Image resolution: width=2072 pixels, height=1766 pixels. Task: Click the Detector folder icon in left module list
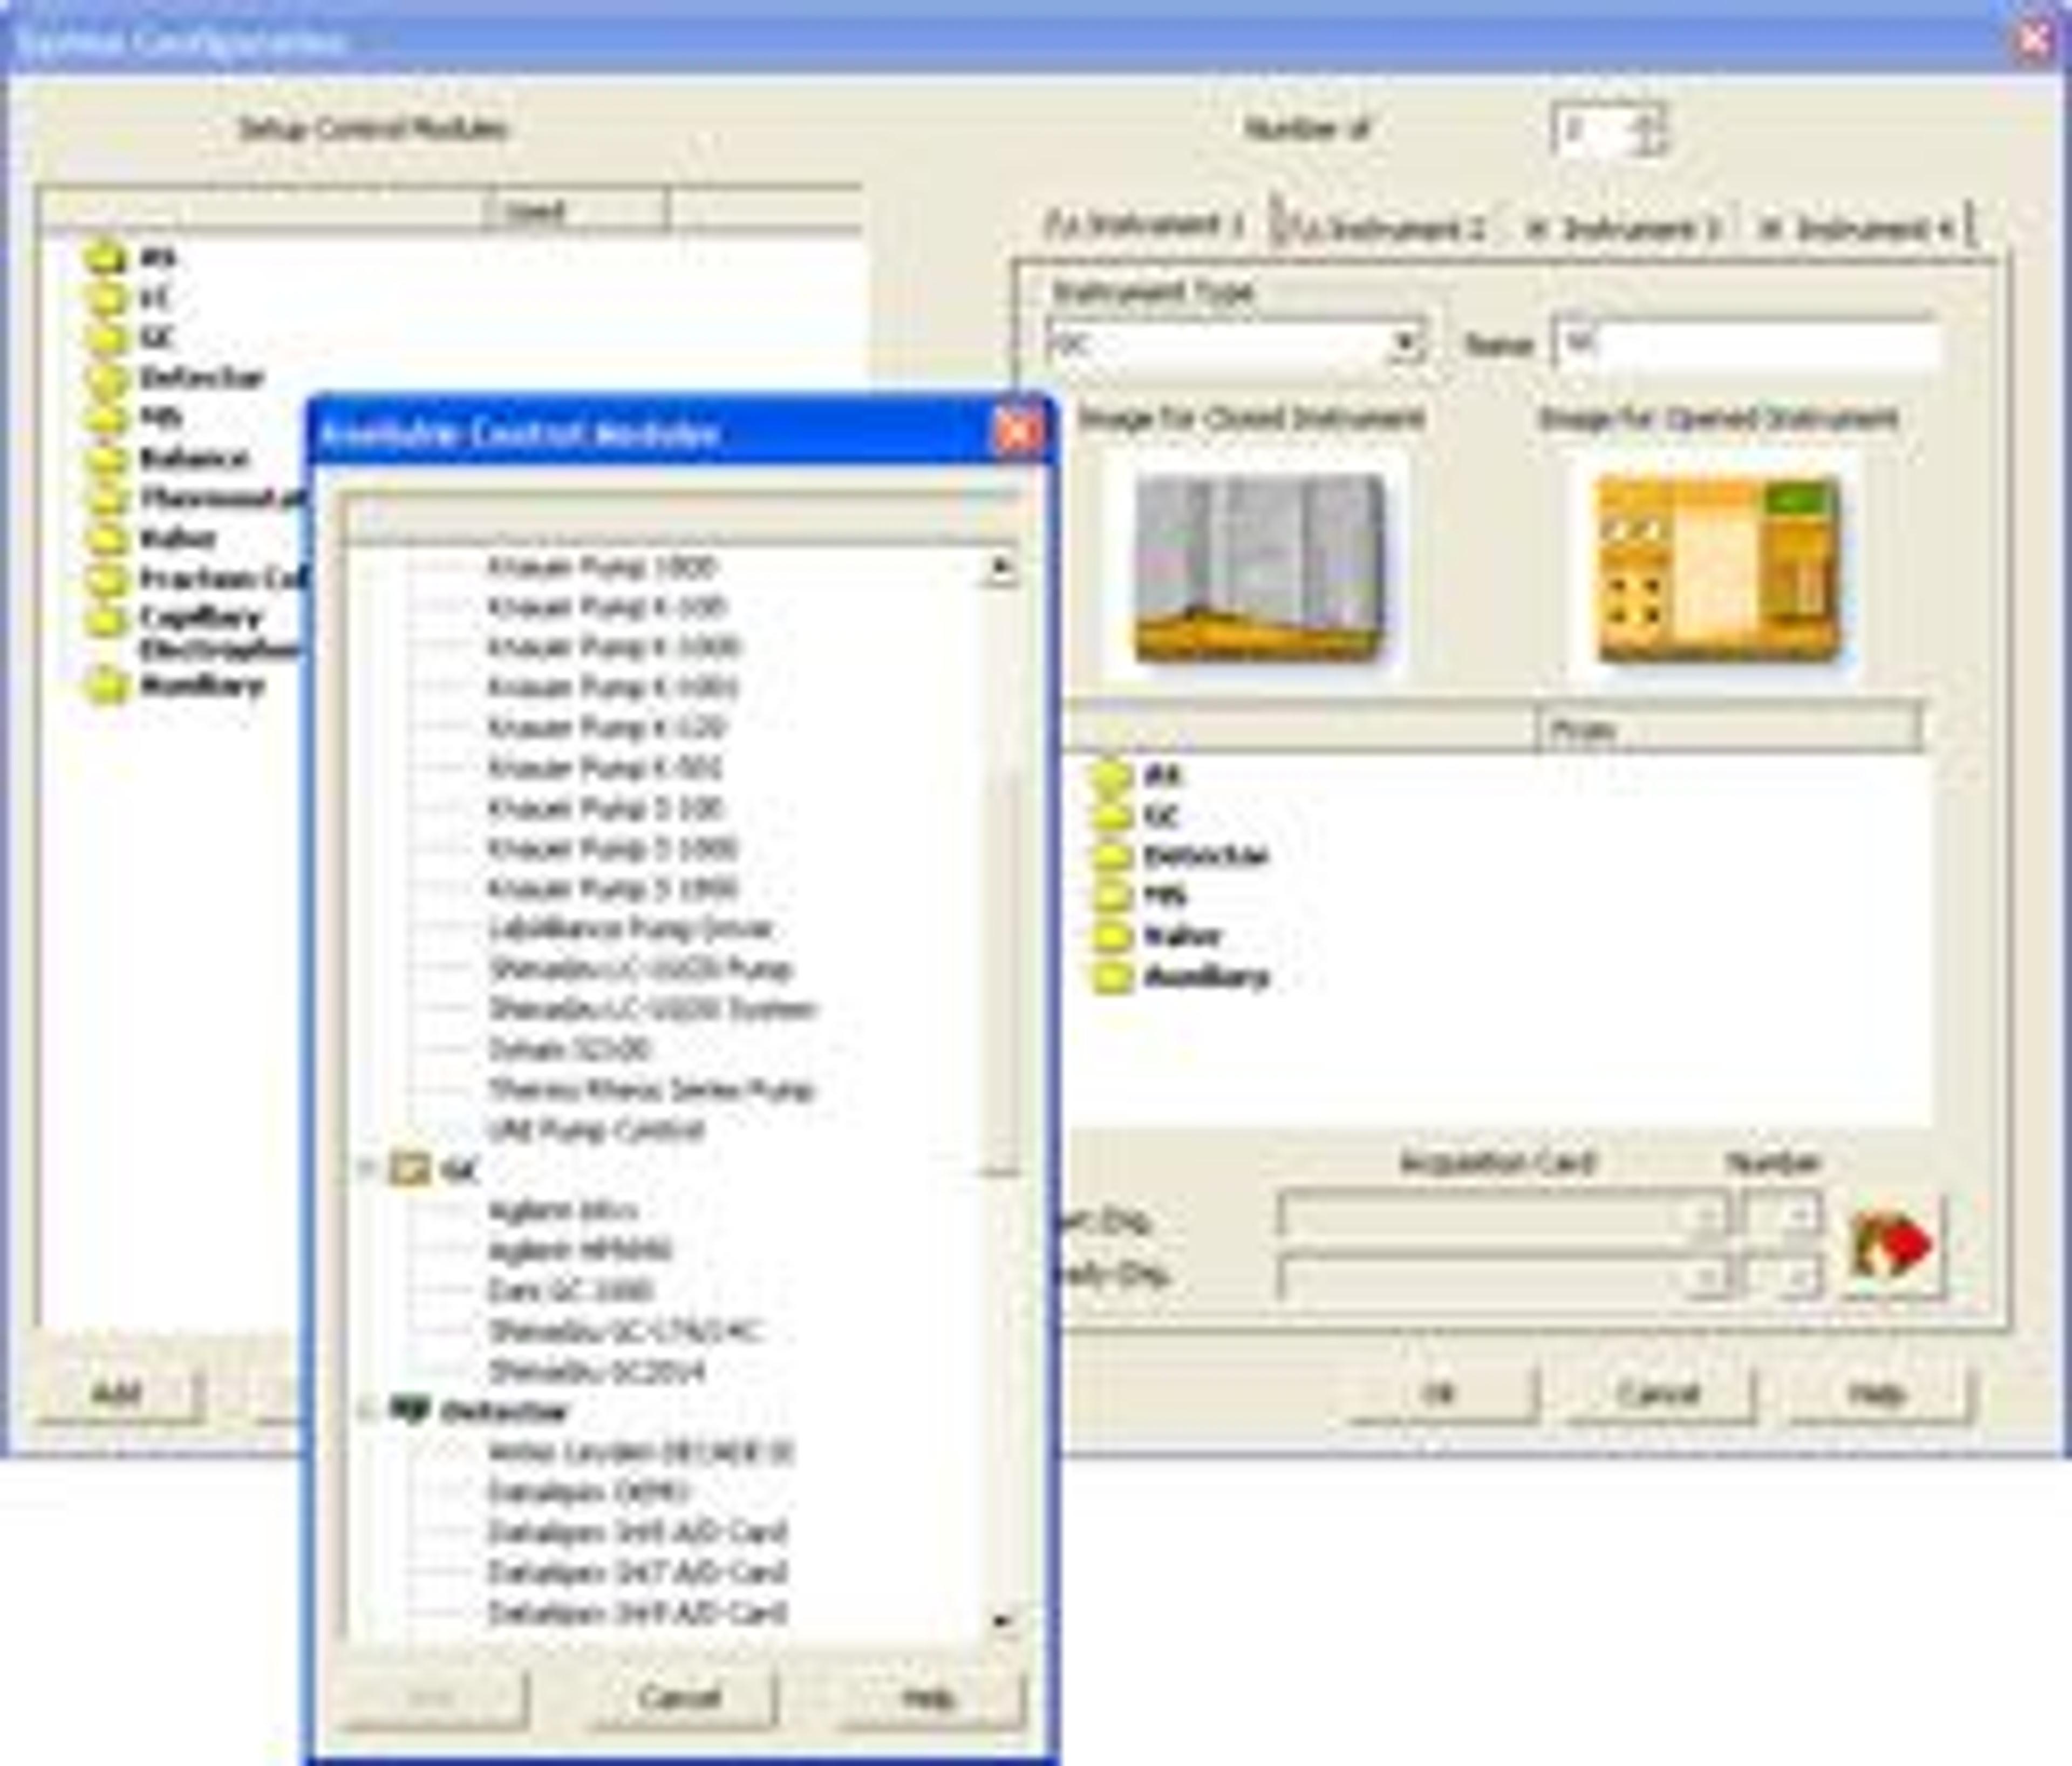click(x=106, y=379)
